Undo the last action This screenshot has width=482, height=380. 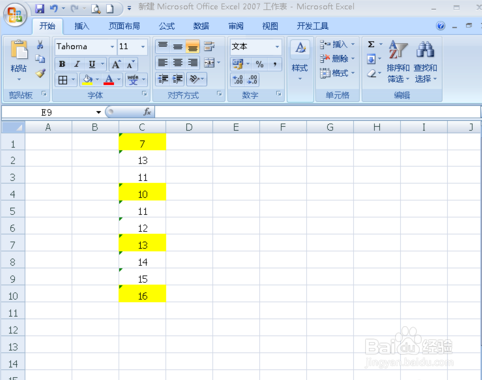(x=54, y=8)
